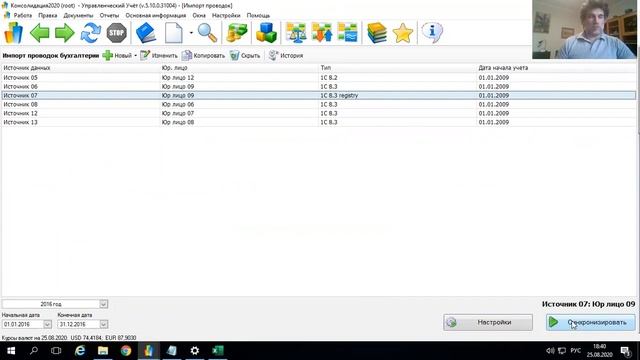This screenshot has height=360, width=640.
Task: Open Task View on the taskbar
Action: click(x=56, y=351)
